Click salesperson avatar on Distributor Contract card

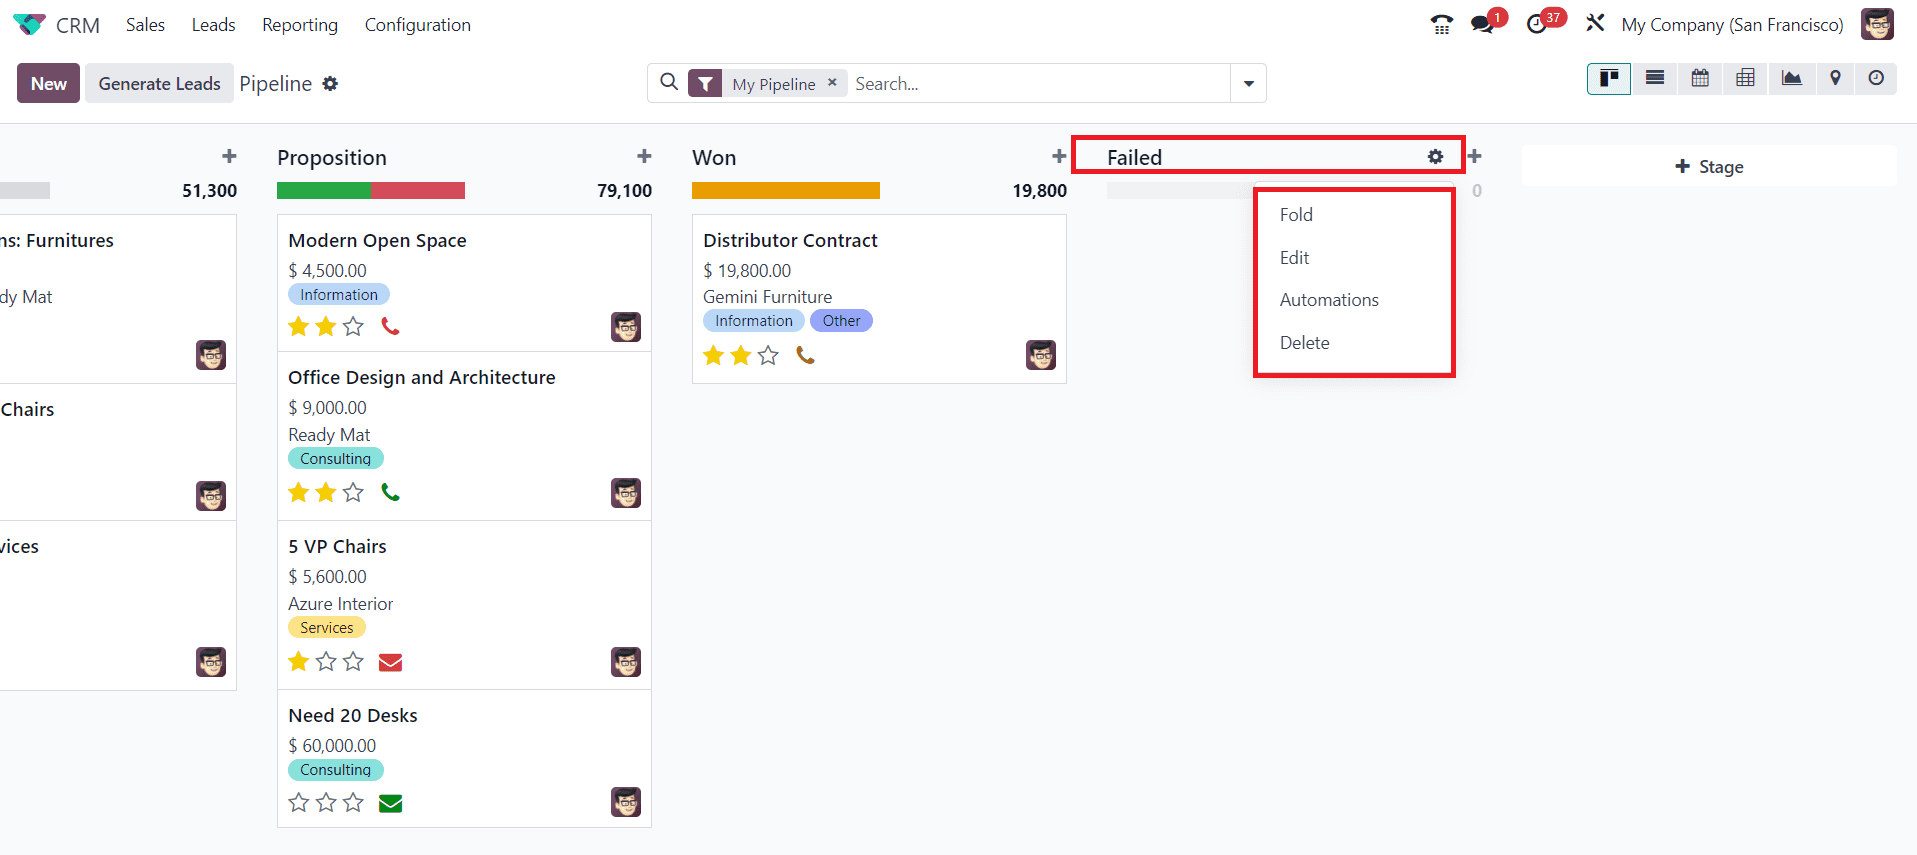click(1041, 355)
